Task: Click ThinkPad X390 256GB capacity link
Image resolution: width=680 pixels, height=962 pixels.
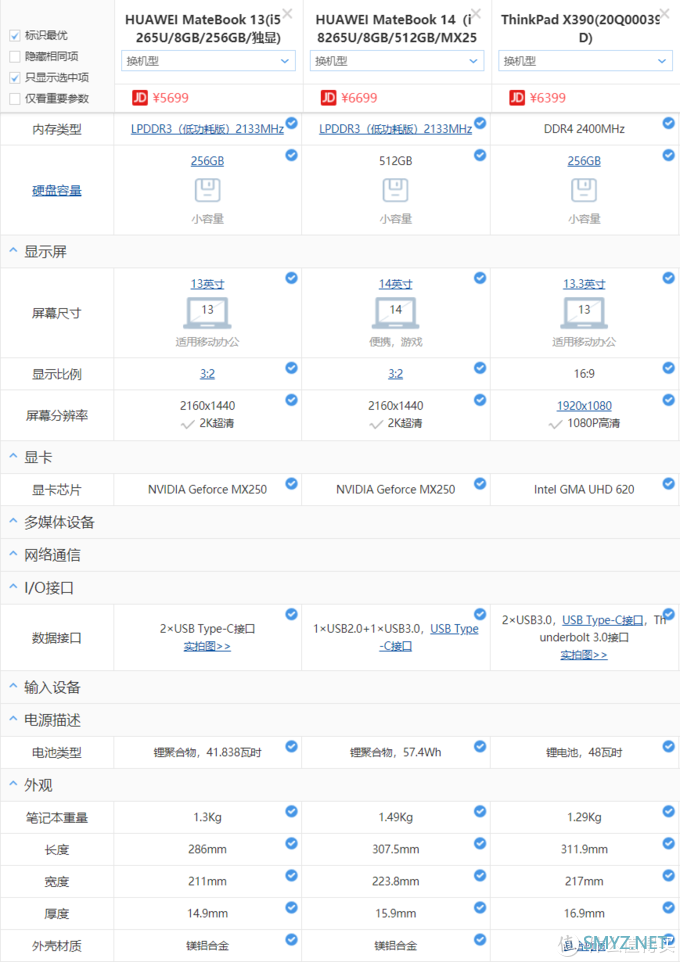Action: [584, 161]
